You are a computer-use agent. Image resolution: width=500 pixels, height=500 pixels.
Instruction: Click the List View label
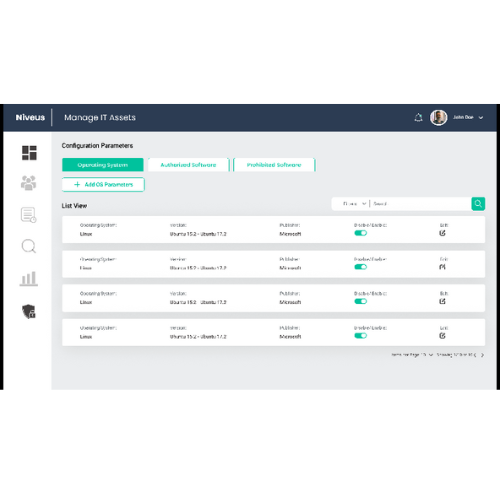coord(74,206)
